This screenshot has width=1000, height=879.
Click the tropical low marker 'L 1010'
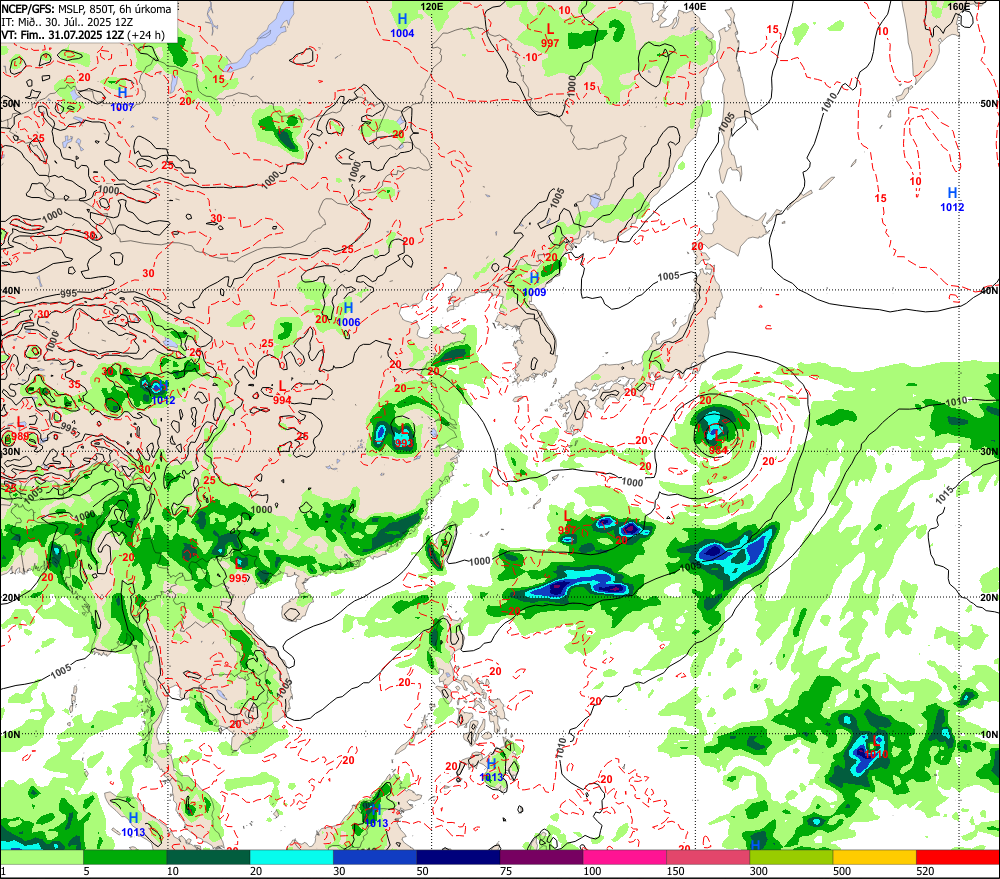(876, 747)
